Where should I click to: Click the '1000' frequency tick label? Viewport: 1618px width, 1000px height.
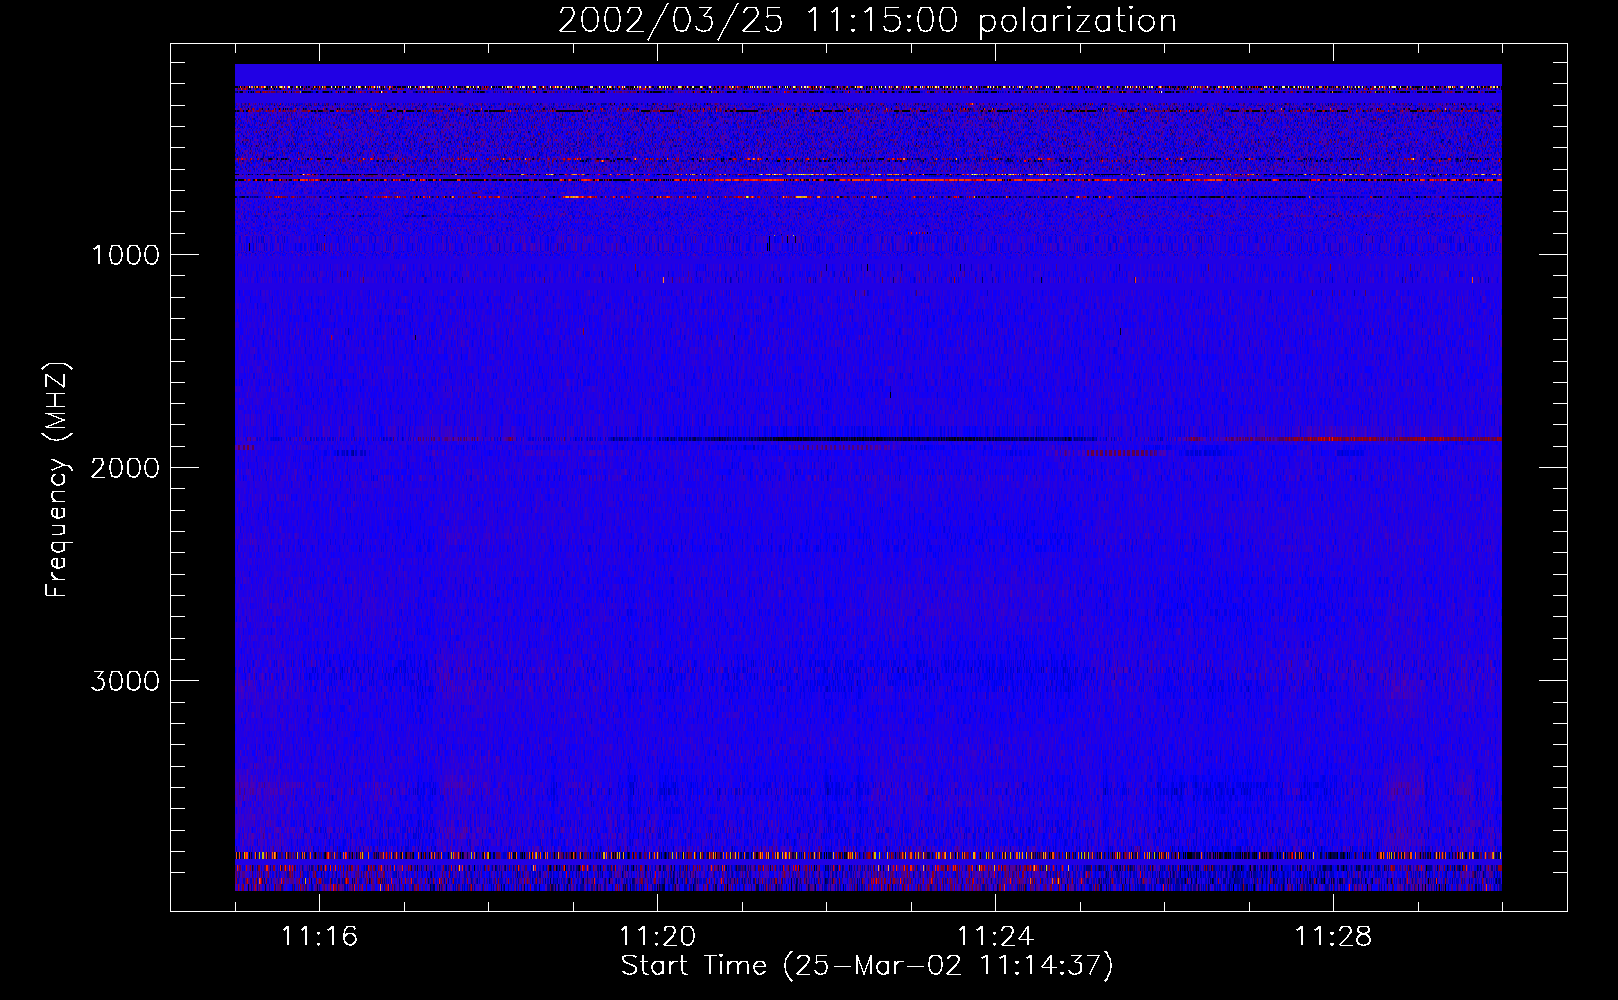(125, 255)
